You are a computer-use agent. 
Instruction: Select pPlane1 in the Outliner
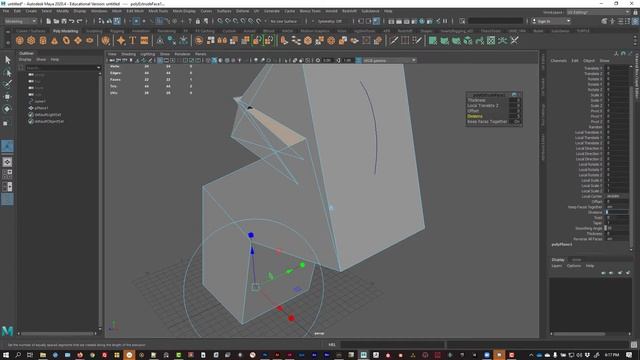(41, 108)
